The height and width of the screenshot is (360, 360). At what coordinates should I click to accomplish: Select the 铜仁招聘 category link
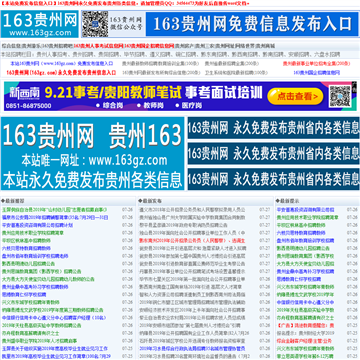tap(185, 54)
